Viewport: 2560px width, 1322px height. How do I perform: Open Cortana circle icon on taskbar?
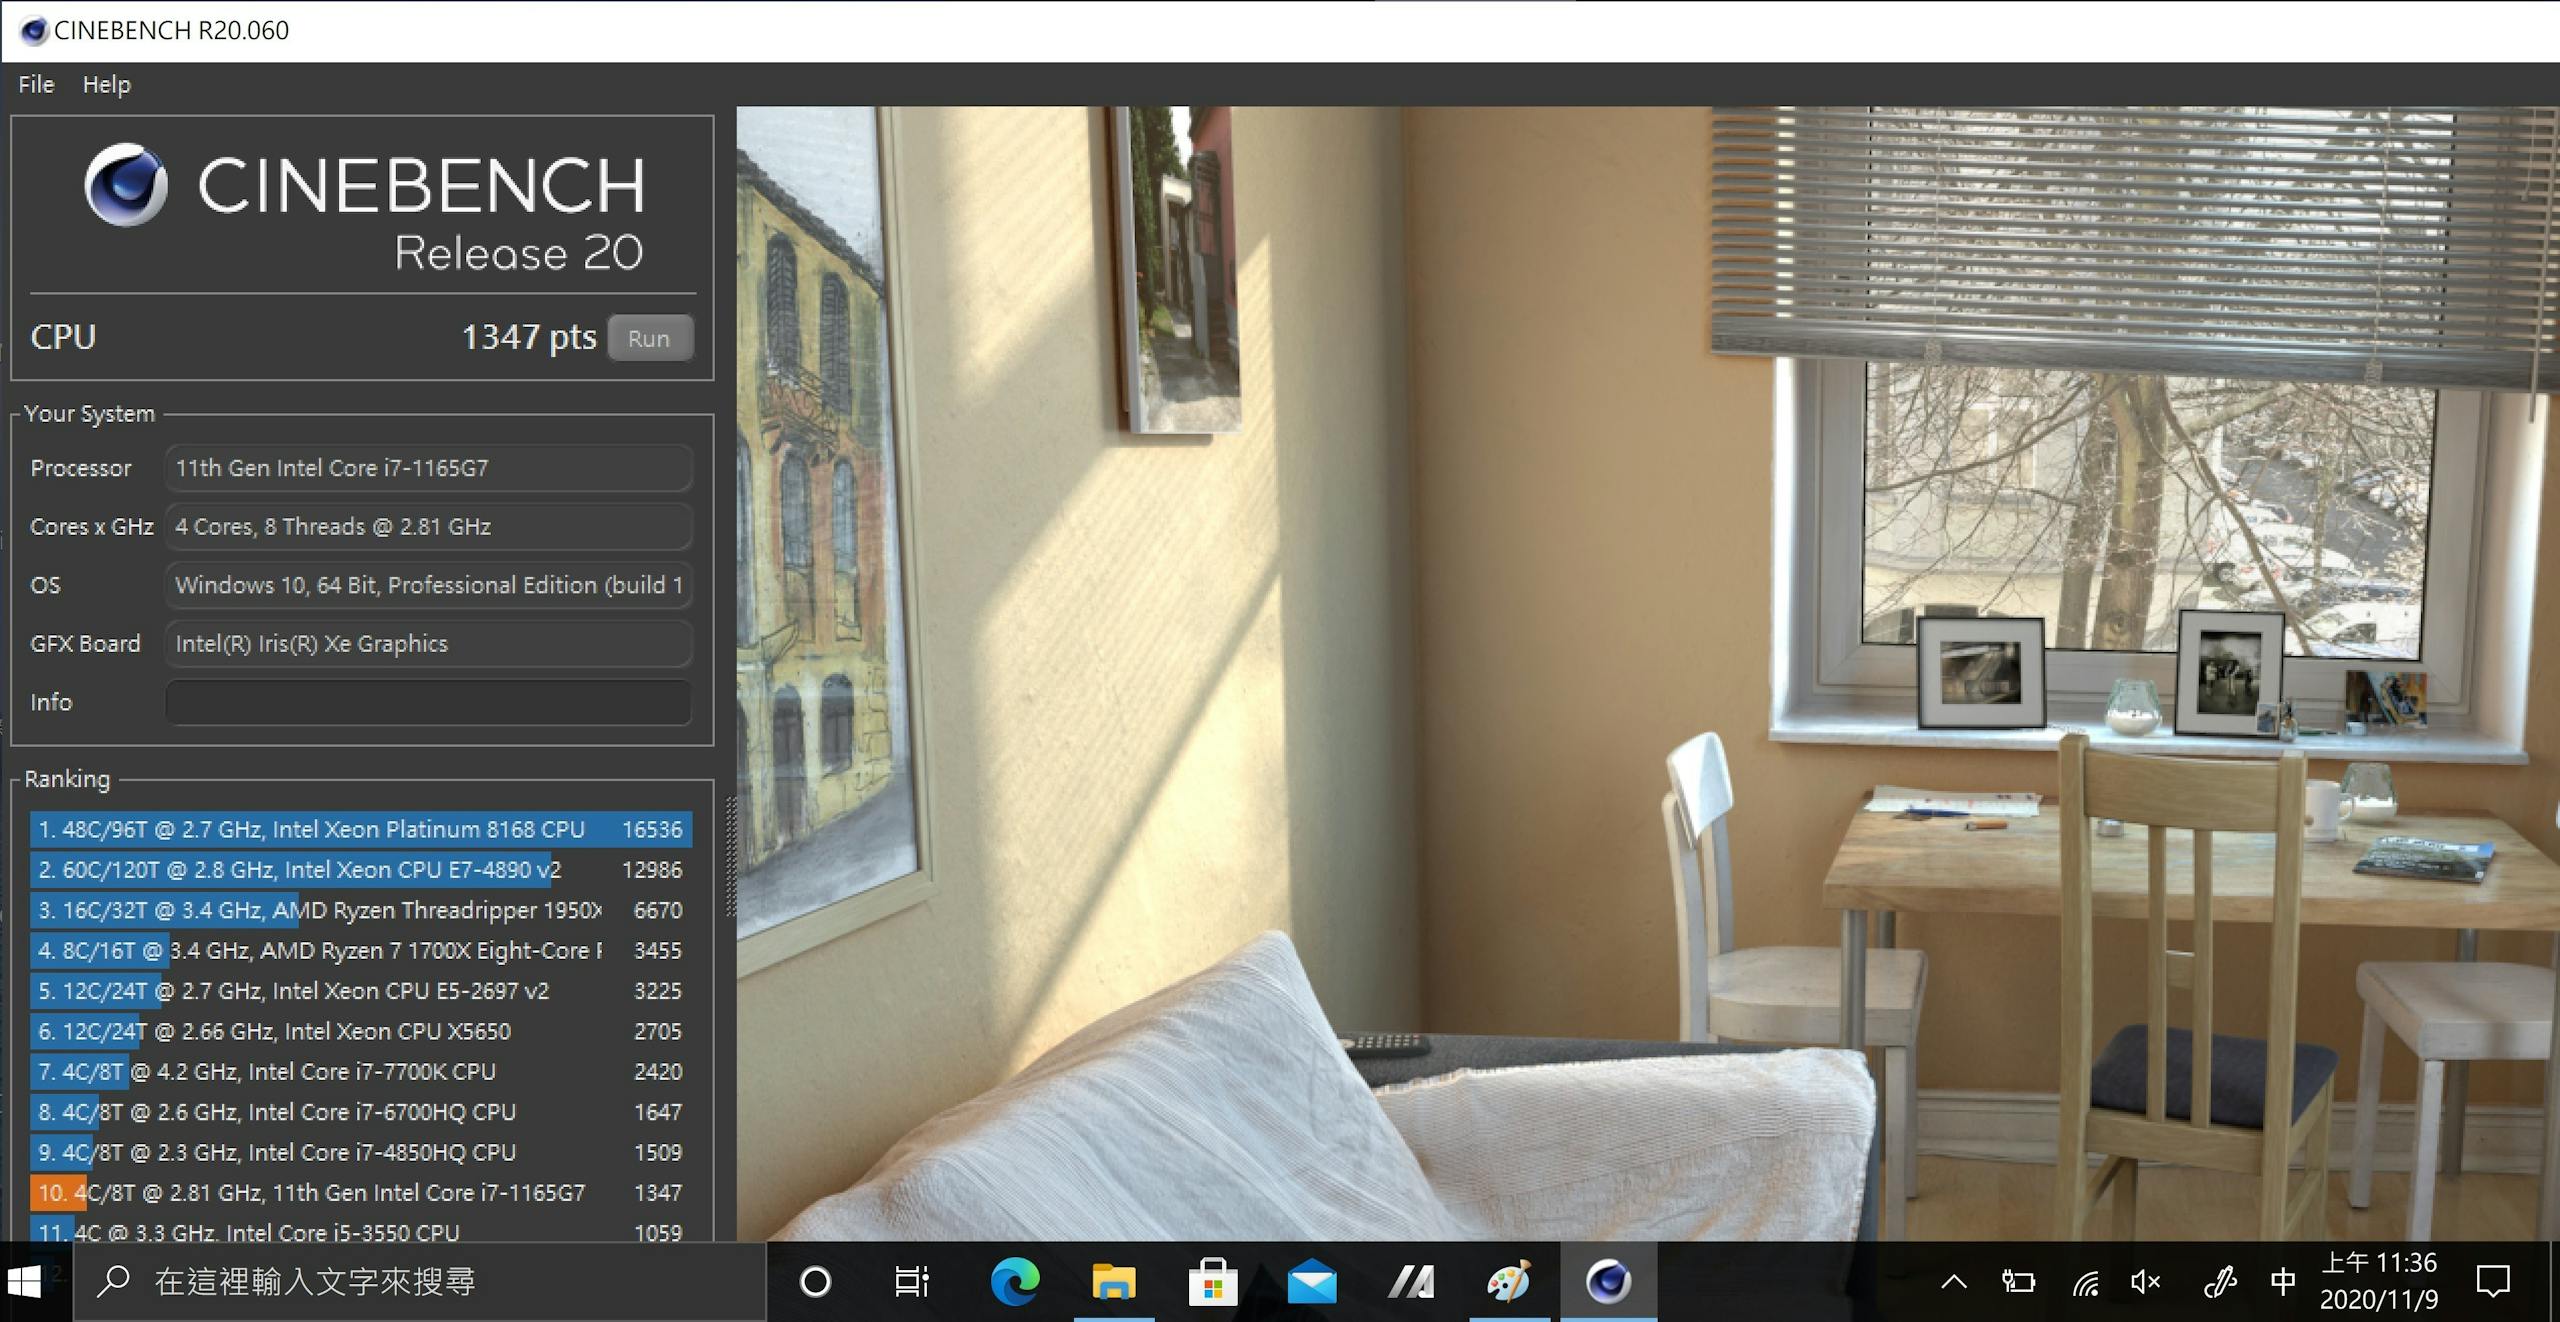pos(815,1282)
